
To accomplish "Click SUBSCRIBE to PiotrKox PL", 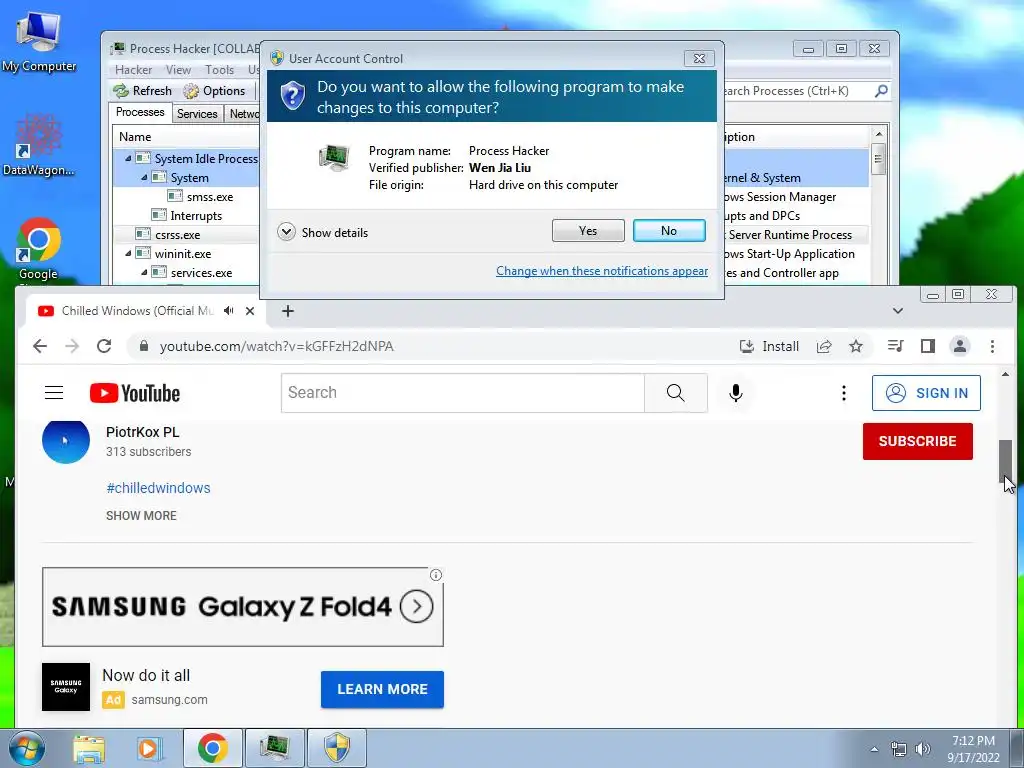I will (x=918, y=441).
